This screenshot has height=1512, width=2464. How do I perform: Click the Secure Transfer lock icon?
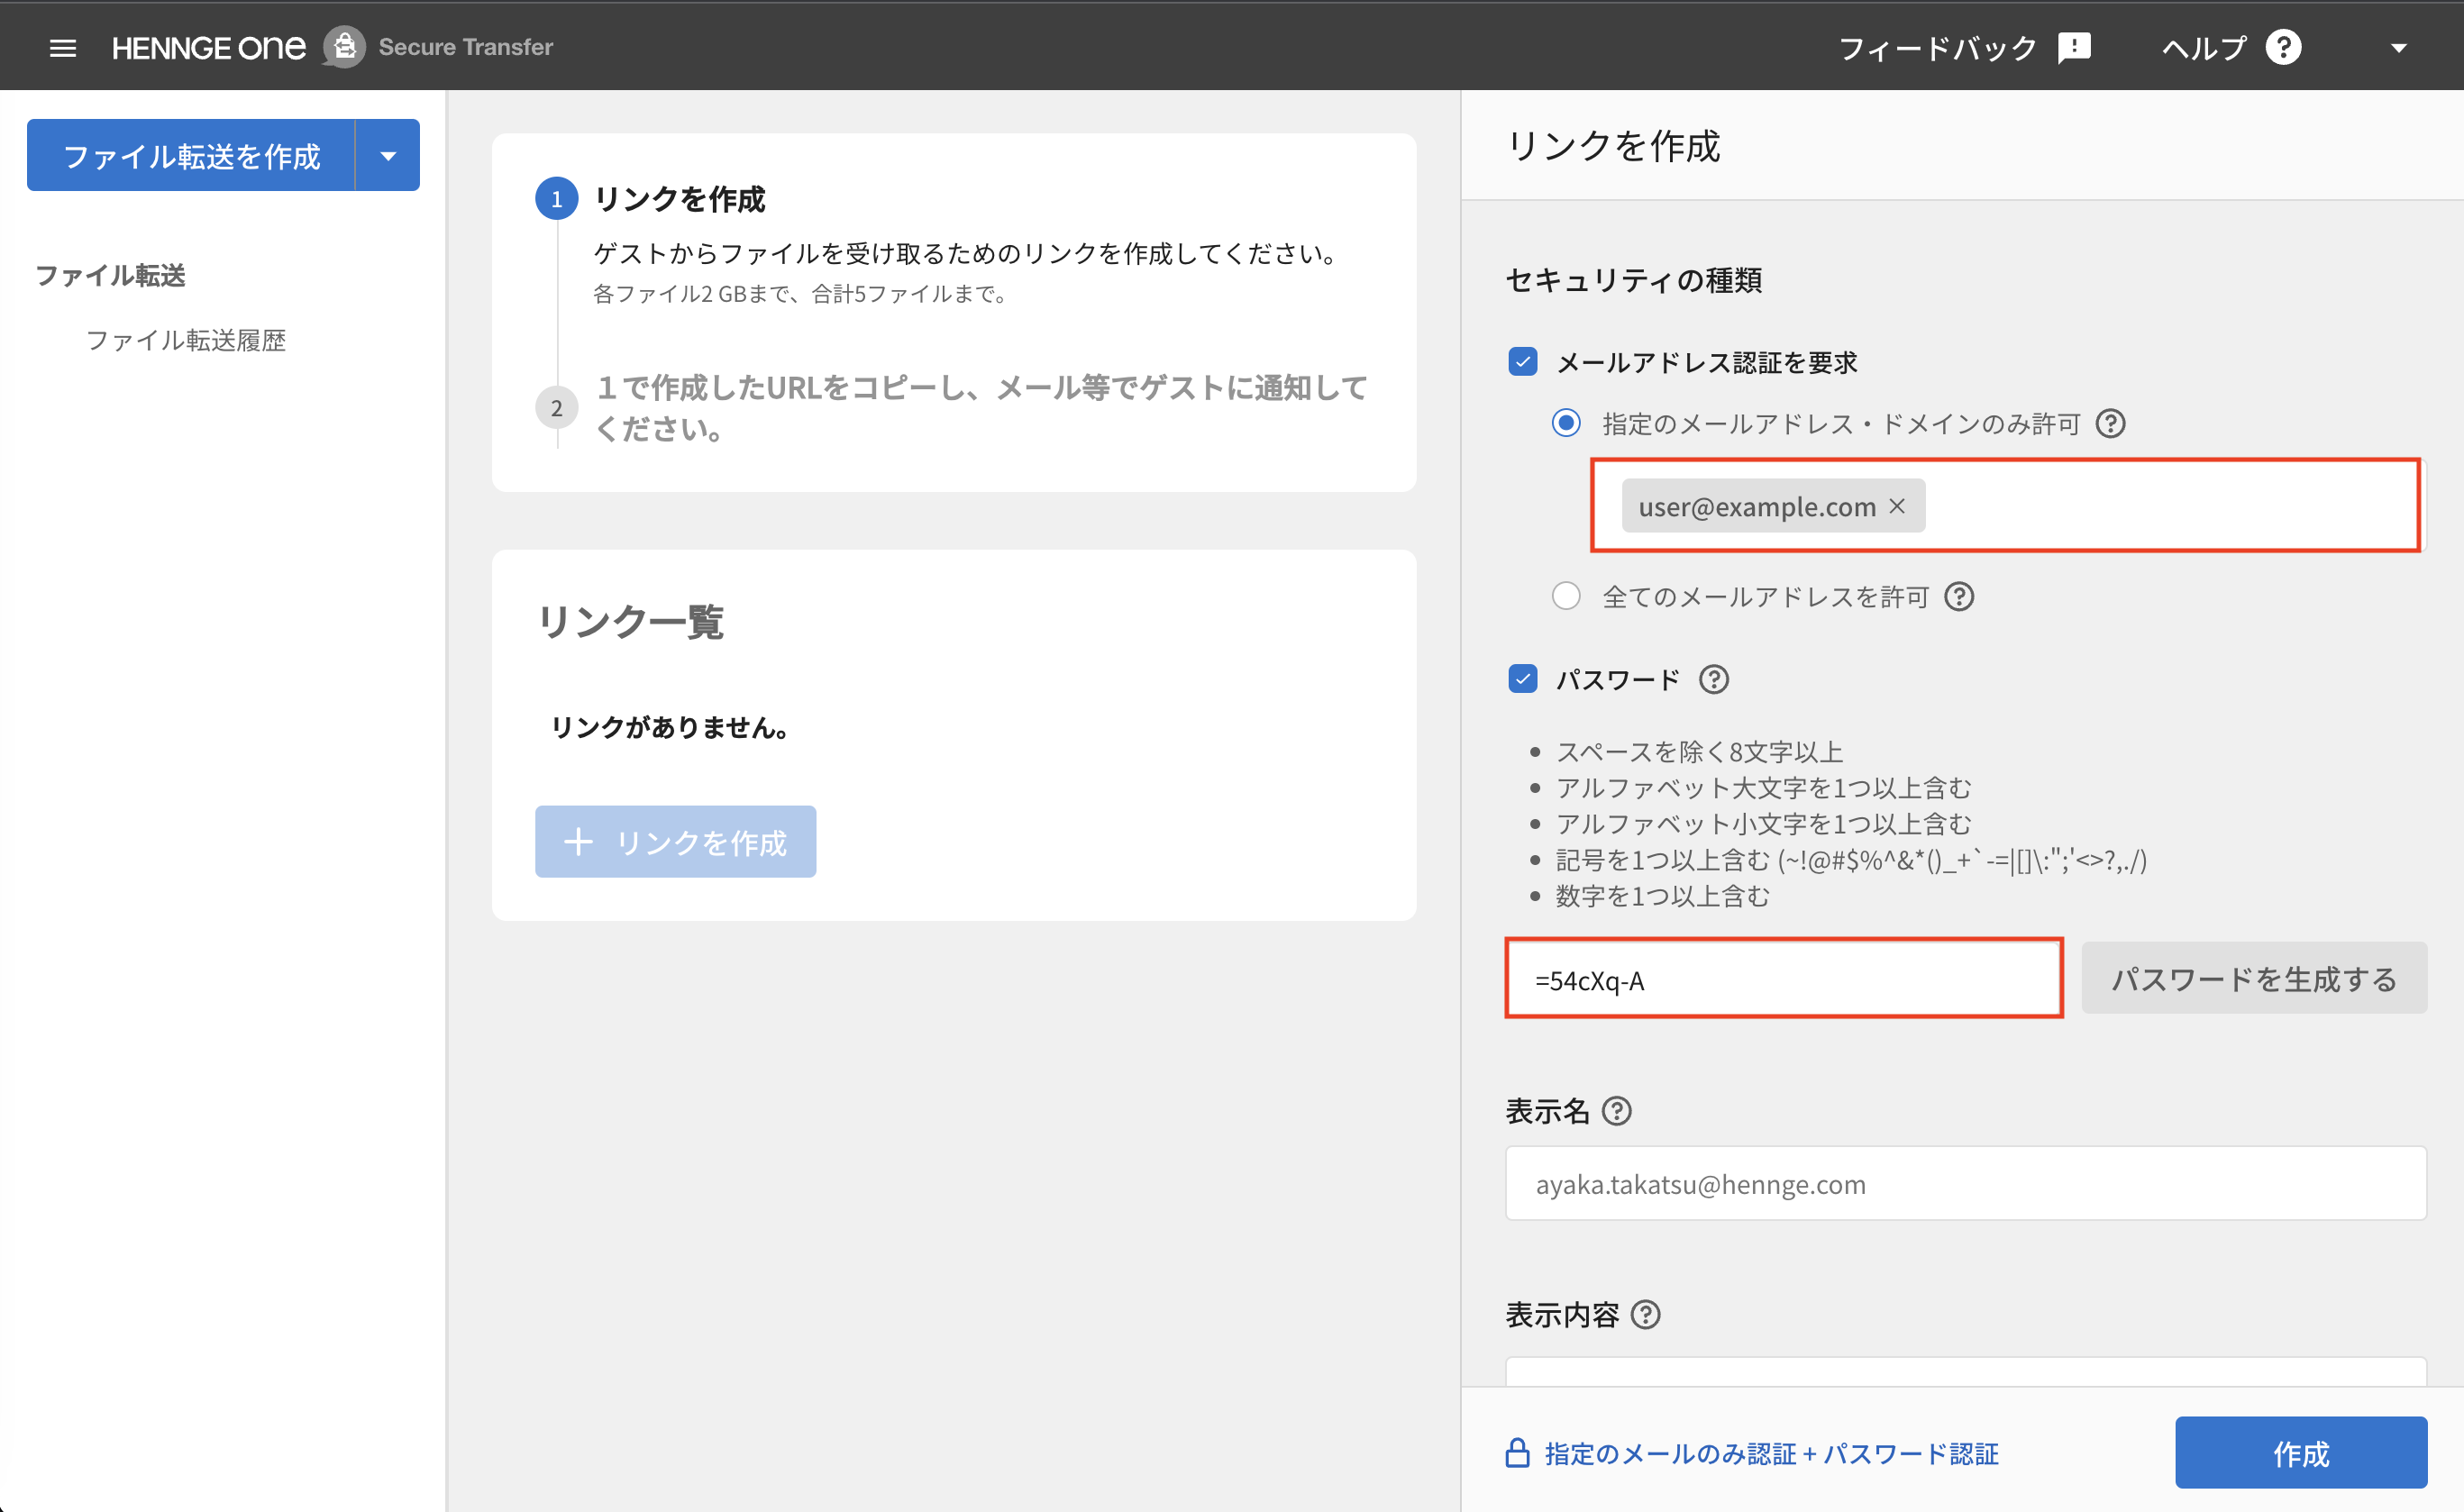(344, 46)
